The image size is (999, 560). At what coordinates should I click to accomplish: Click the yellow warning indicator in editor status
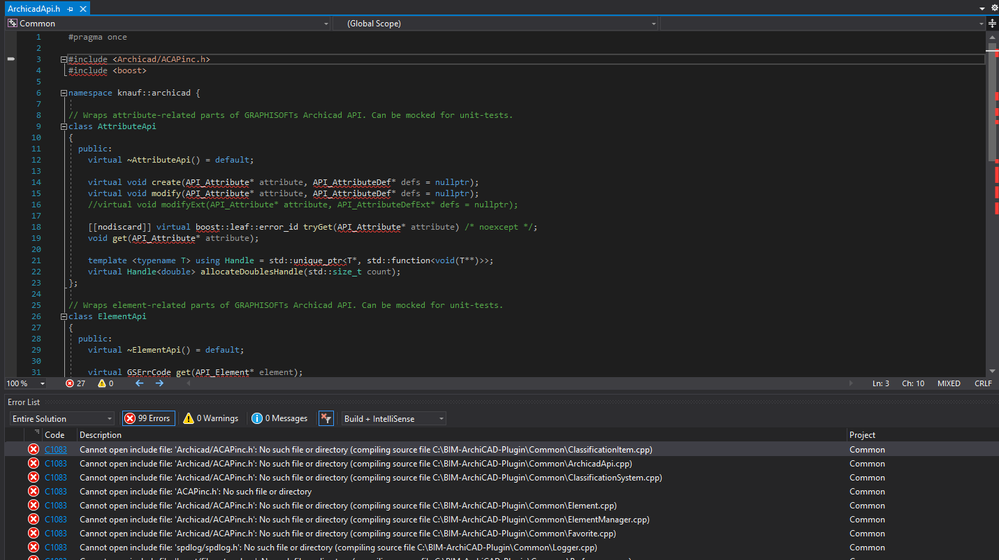[x=103, y=383]
